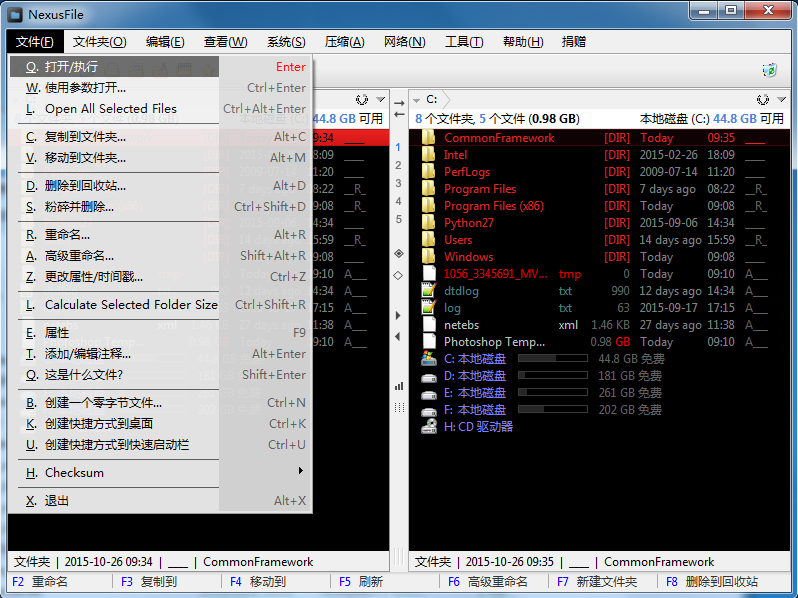This screenshot has width=798, height=598.
Task: Click the D: drive usage bar
Action: pos(553,376)
